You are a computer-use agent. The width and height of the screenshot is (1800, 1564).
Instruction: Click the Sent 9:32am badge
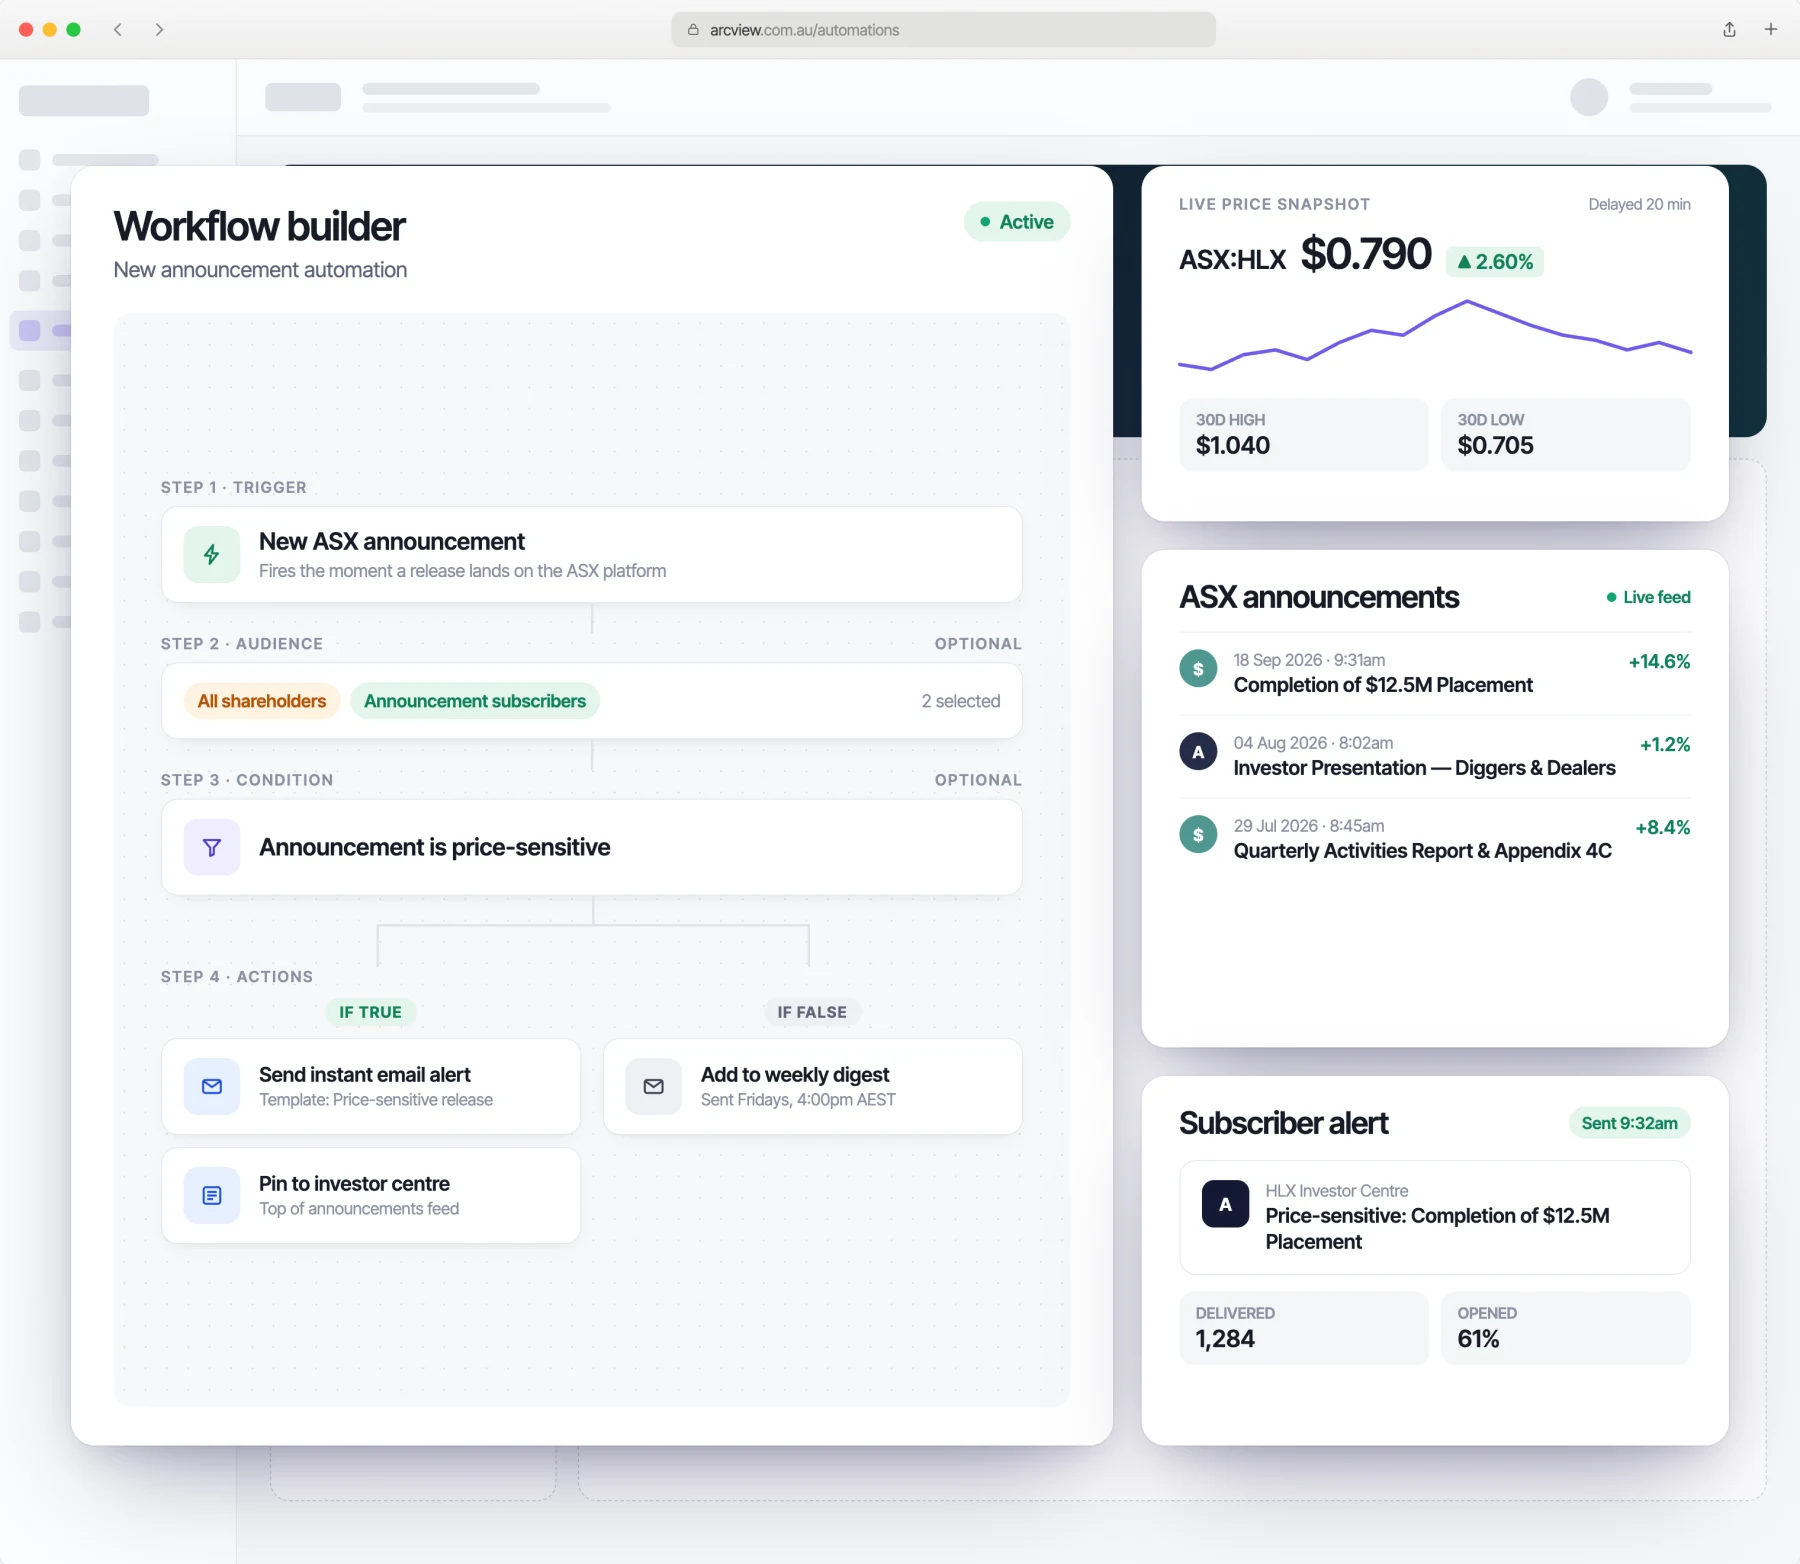(1630, 1123)
